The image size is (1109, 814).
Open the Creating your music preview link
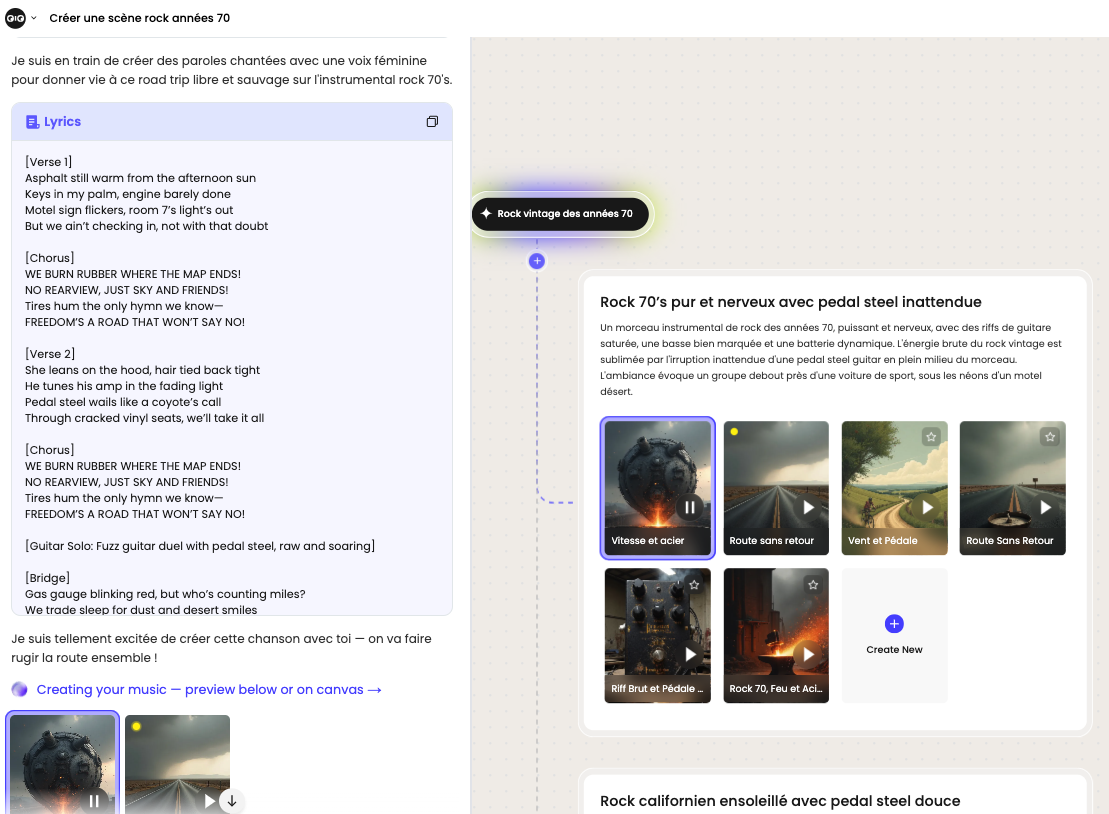[x=209, y=690]
